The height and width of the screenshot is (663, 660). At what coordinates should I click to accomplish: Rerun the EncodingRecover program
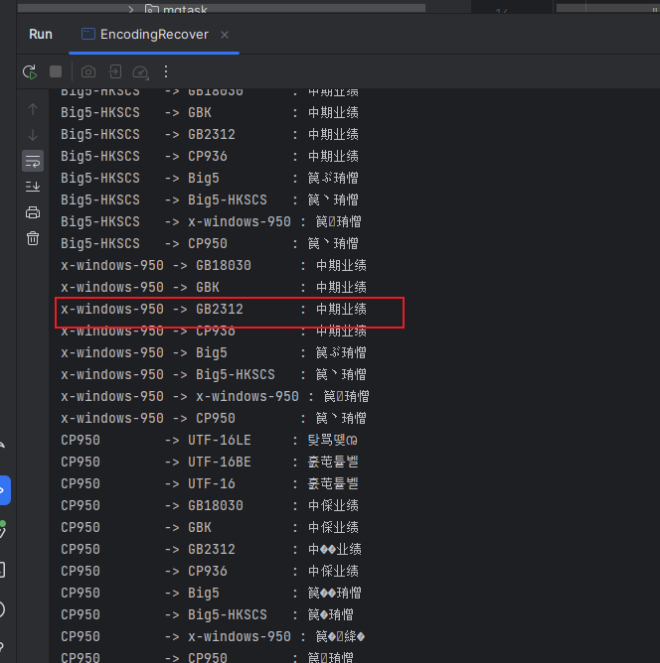point(31,72)
